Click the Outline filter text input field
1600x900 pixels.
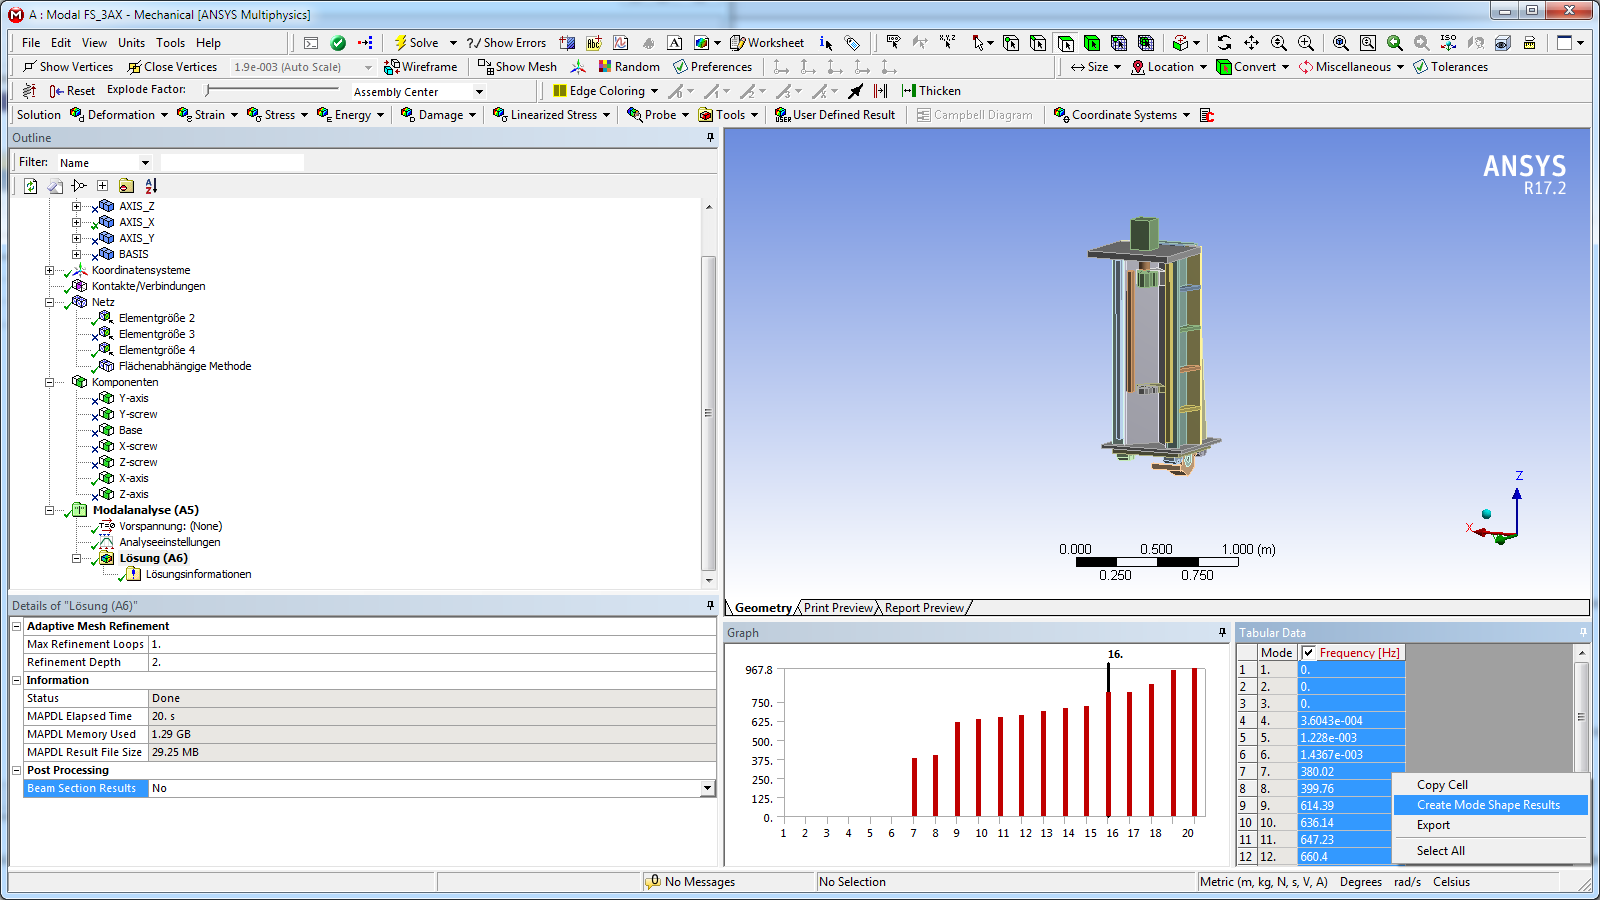[232, 162]
